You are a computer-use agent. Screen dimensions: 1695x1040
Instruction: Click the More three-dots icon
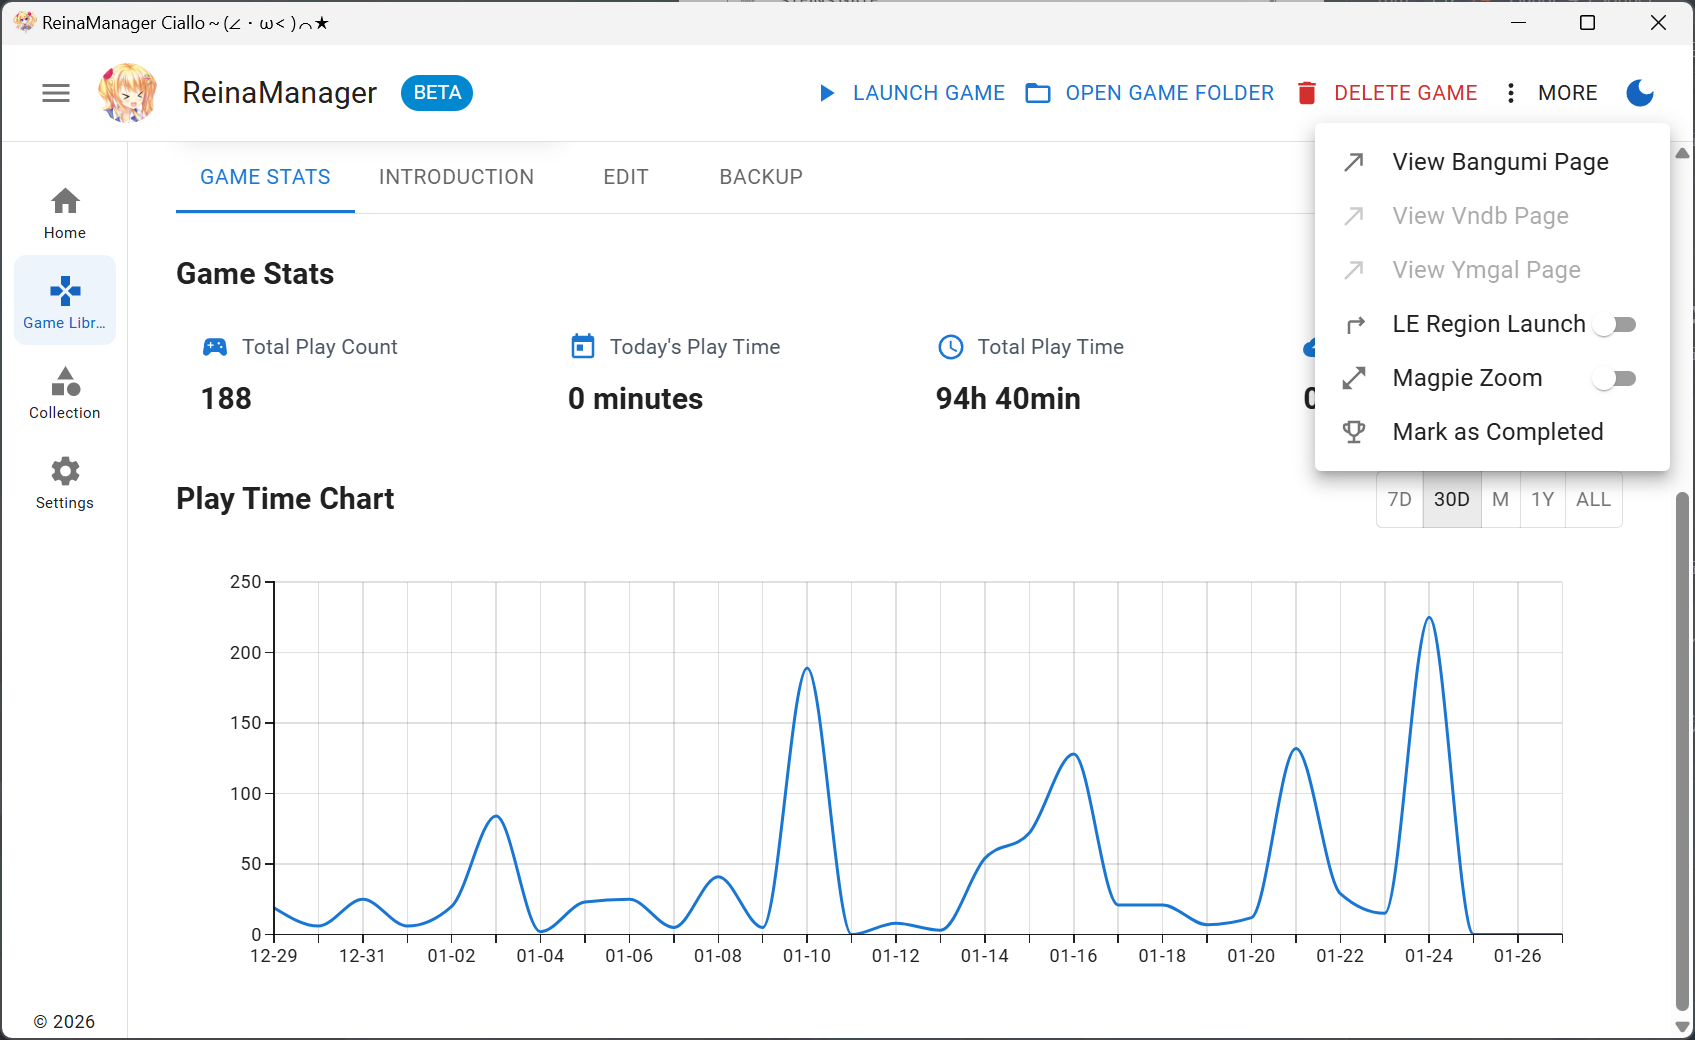click(x=1511, y=93)
